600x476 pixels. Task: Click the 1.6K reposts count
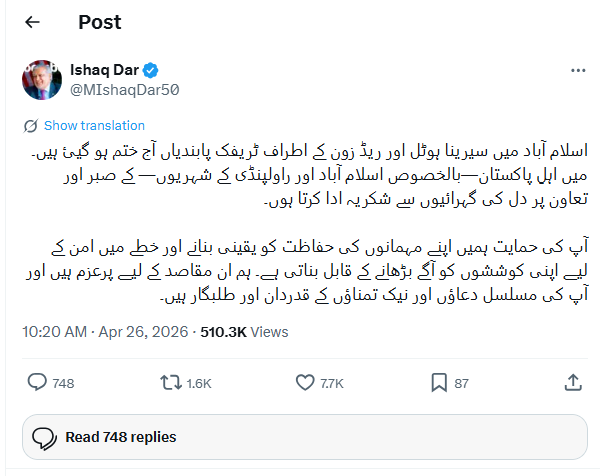click(x=198, y=383)
